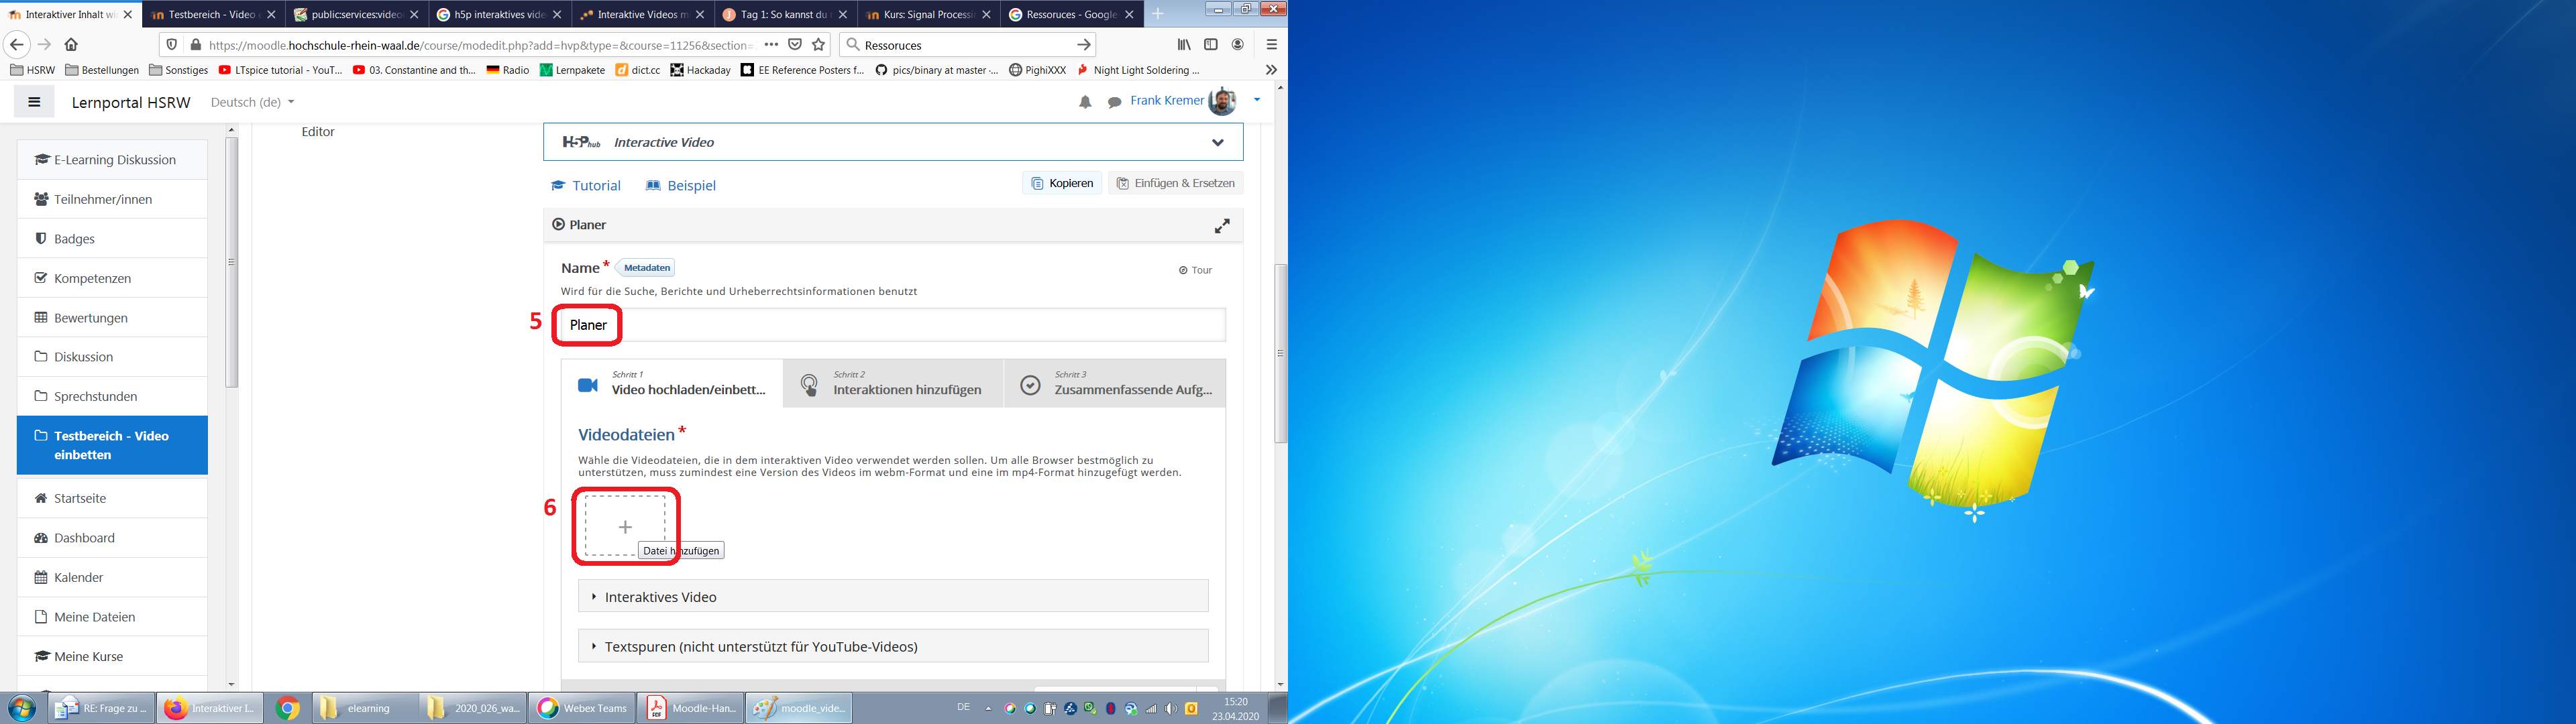Click the padlock site security icon

[x=196, y=45]
